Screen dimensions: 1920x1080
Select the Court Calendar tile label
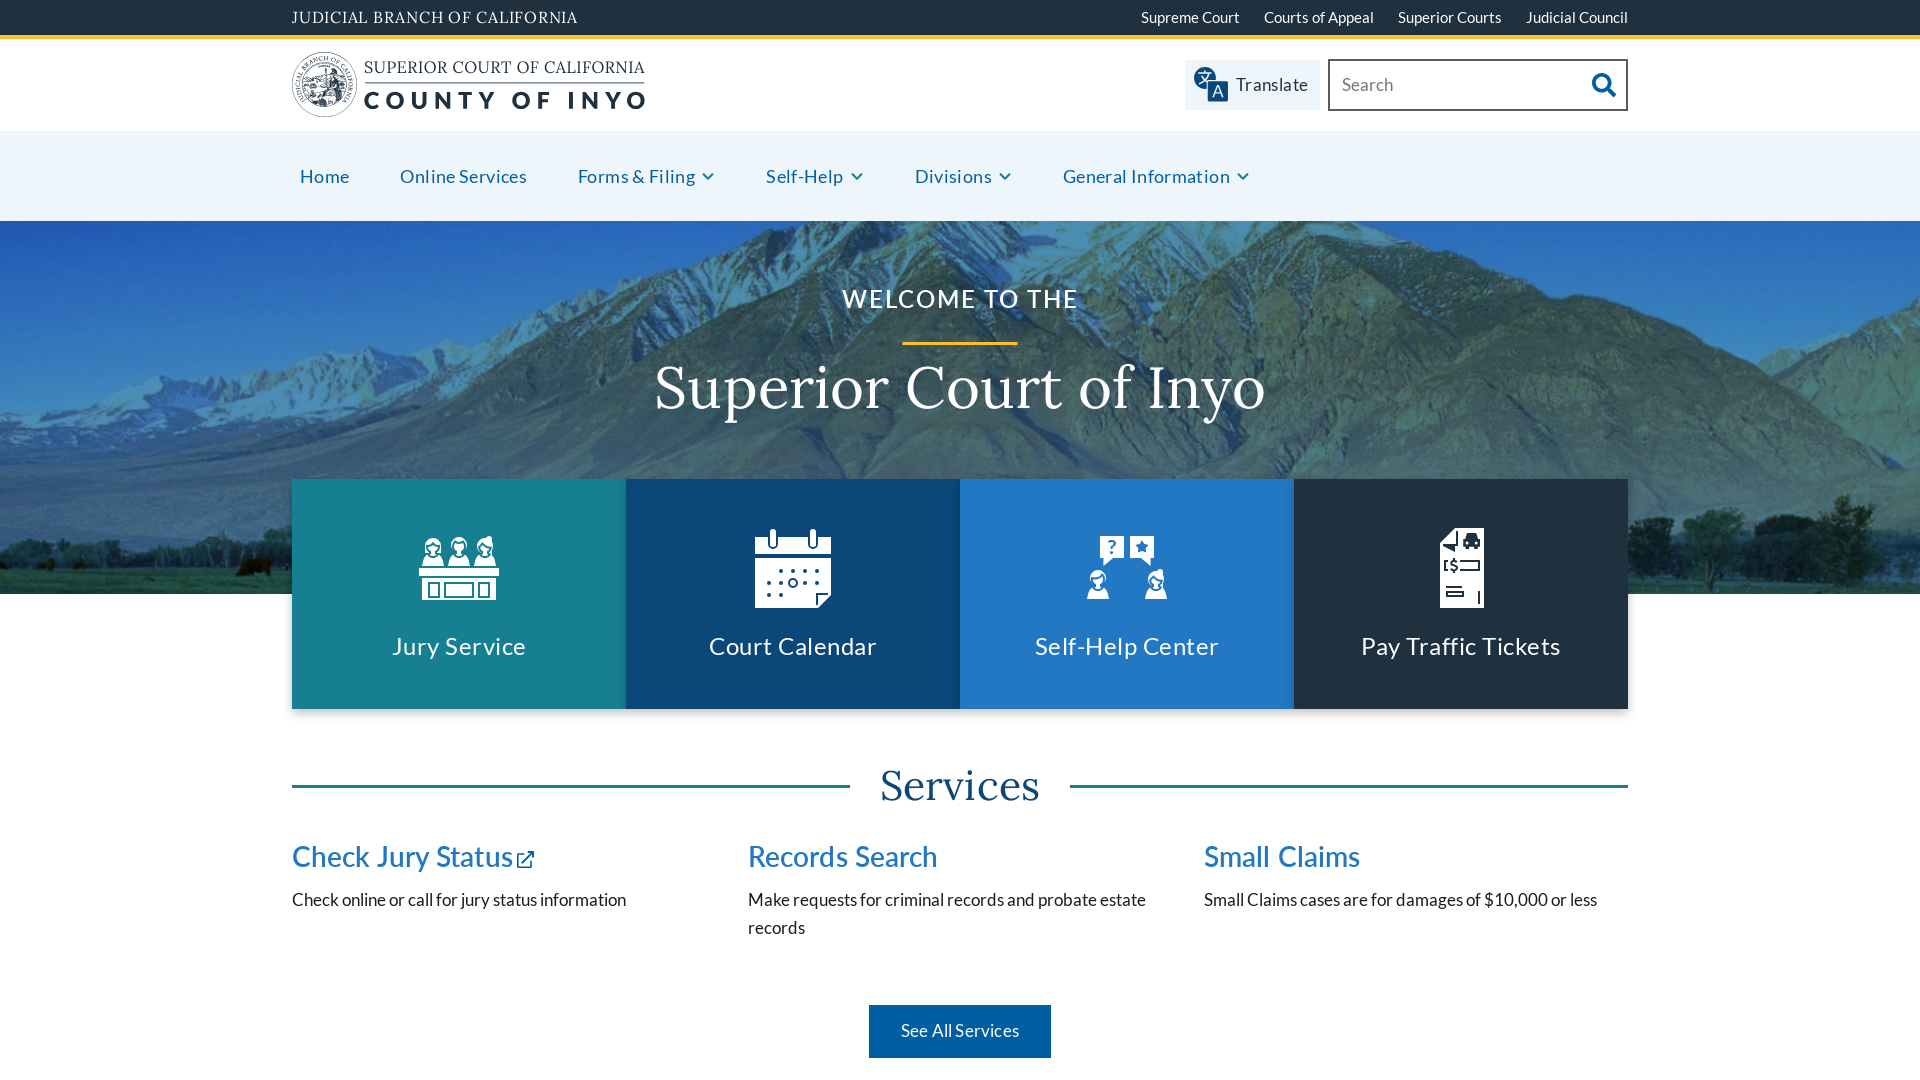(x=793, y=646)
